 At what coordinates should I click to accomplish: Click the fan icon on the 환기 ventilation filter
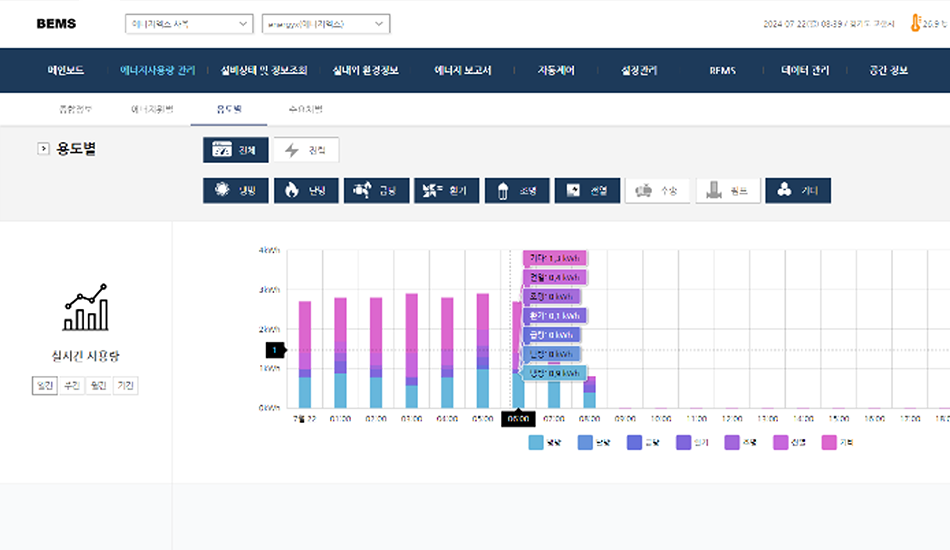click(431, 191)
